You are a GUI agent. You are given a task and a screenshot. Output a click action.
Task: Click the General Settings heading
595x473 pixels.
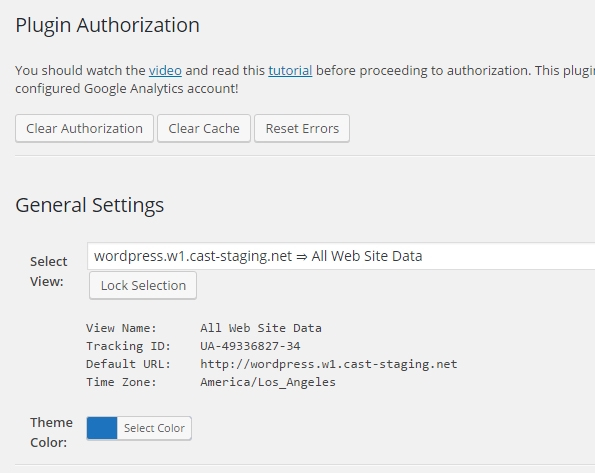tap(90, 205)
